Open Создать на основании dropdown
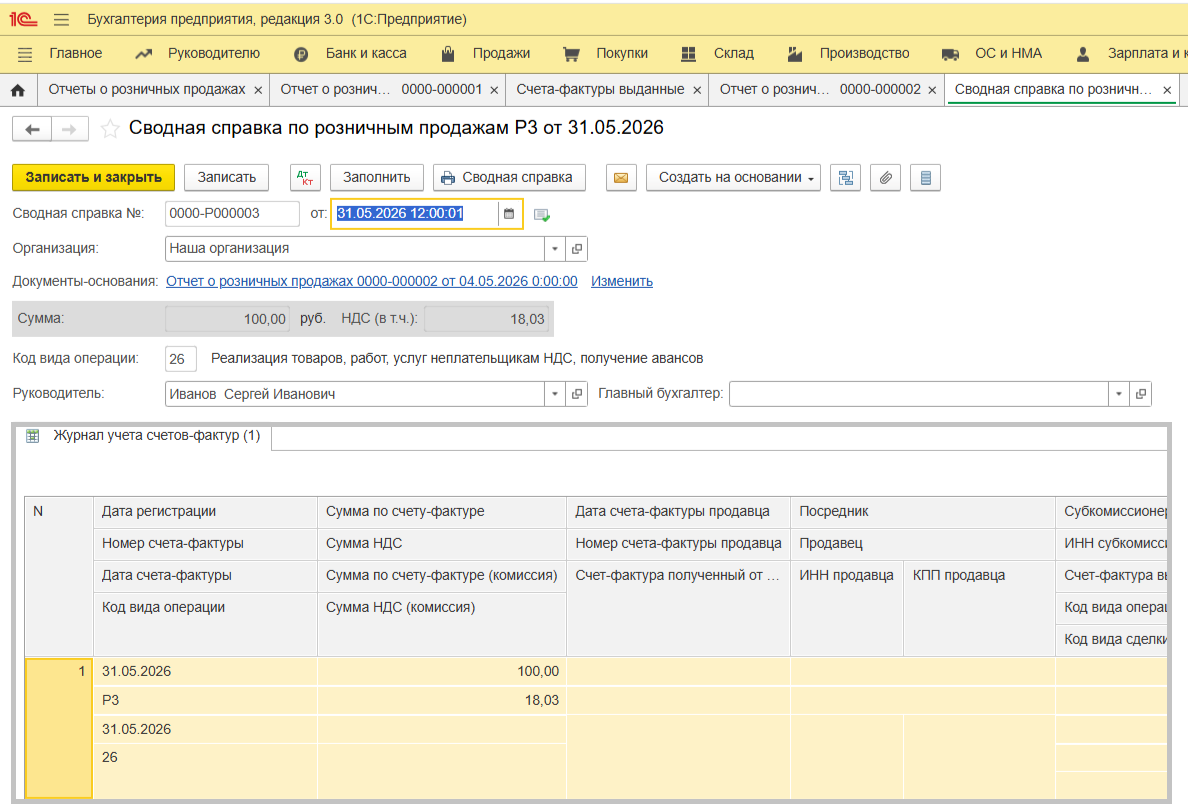Image resolution: width=1188 pixels, height=812 pixels. pyautogui.click(x=733, y=177)
